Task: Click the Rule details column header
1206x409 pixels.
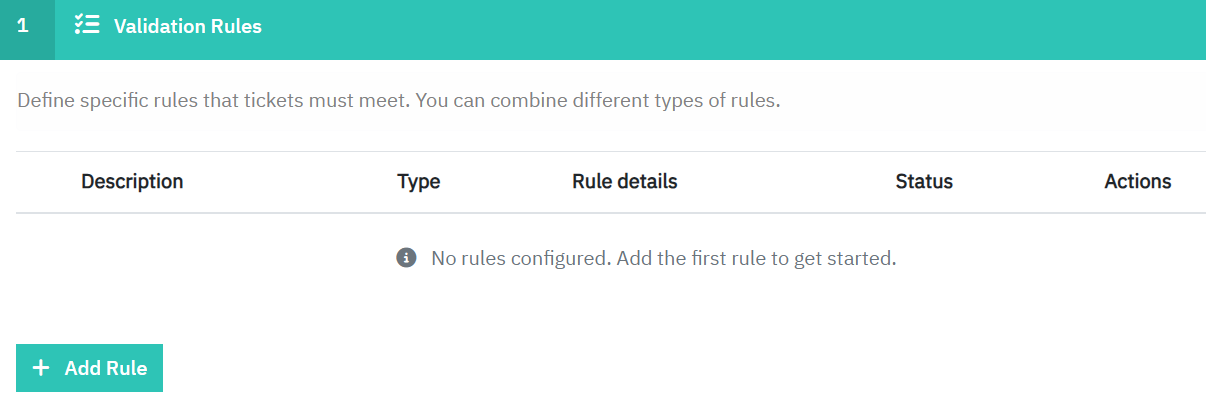Action: (624, 182)
